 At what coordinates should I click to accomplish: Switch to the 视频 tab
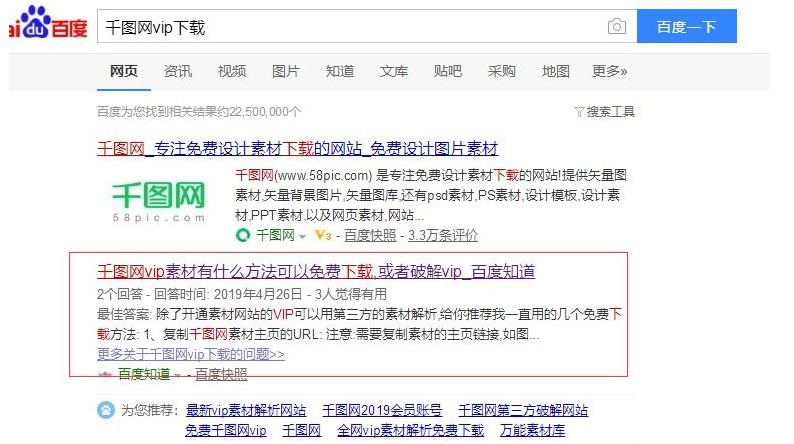232,71
